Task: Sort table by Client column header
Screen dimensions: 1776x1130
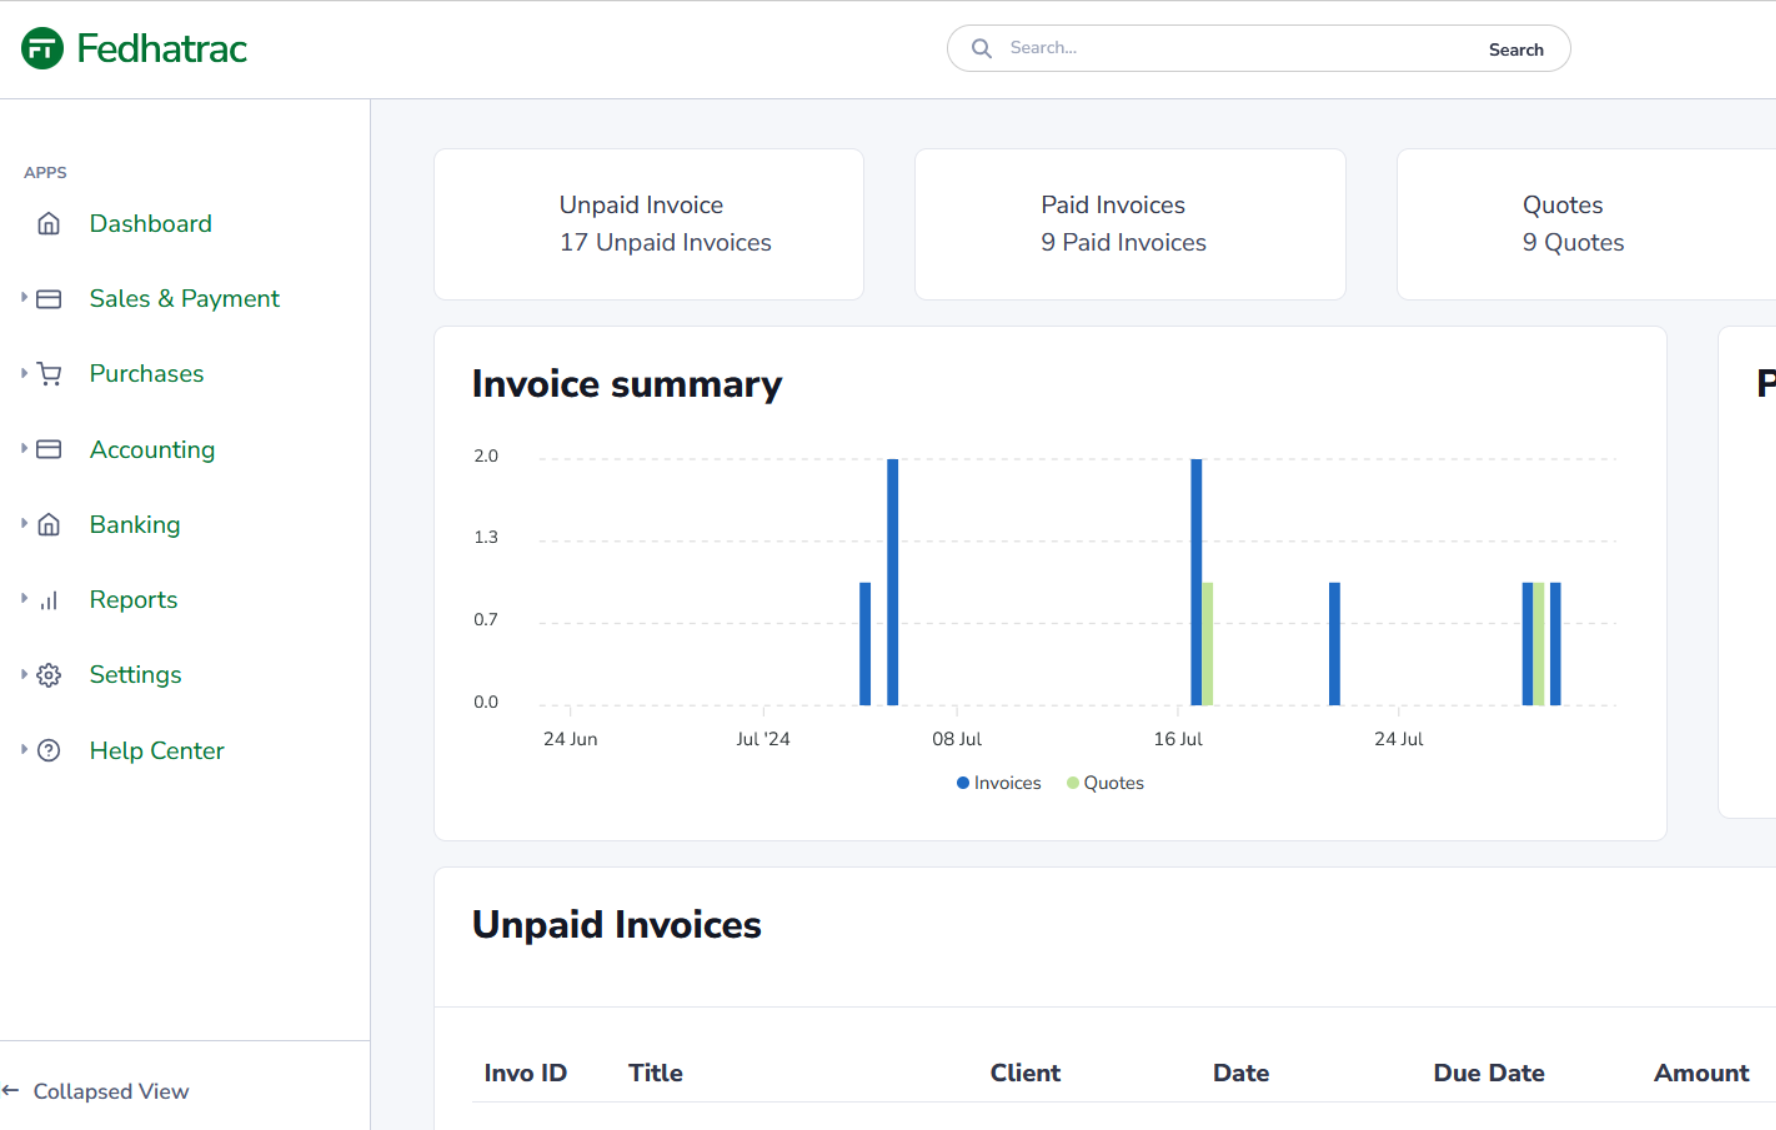Action: 1025,1073
